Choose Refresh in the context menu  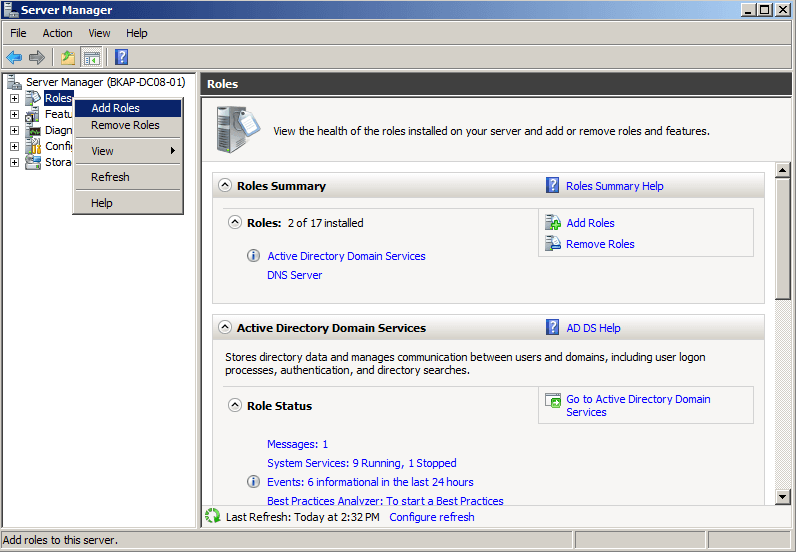(x=128, y=177)
